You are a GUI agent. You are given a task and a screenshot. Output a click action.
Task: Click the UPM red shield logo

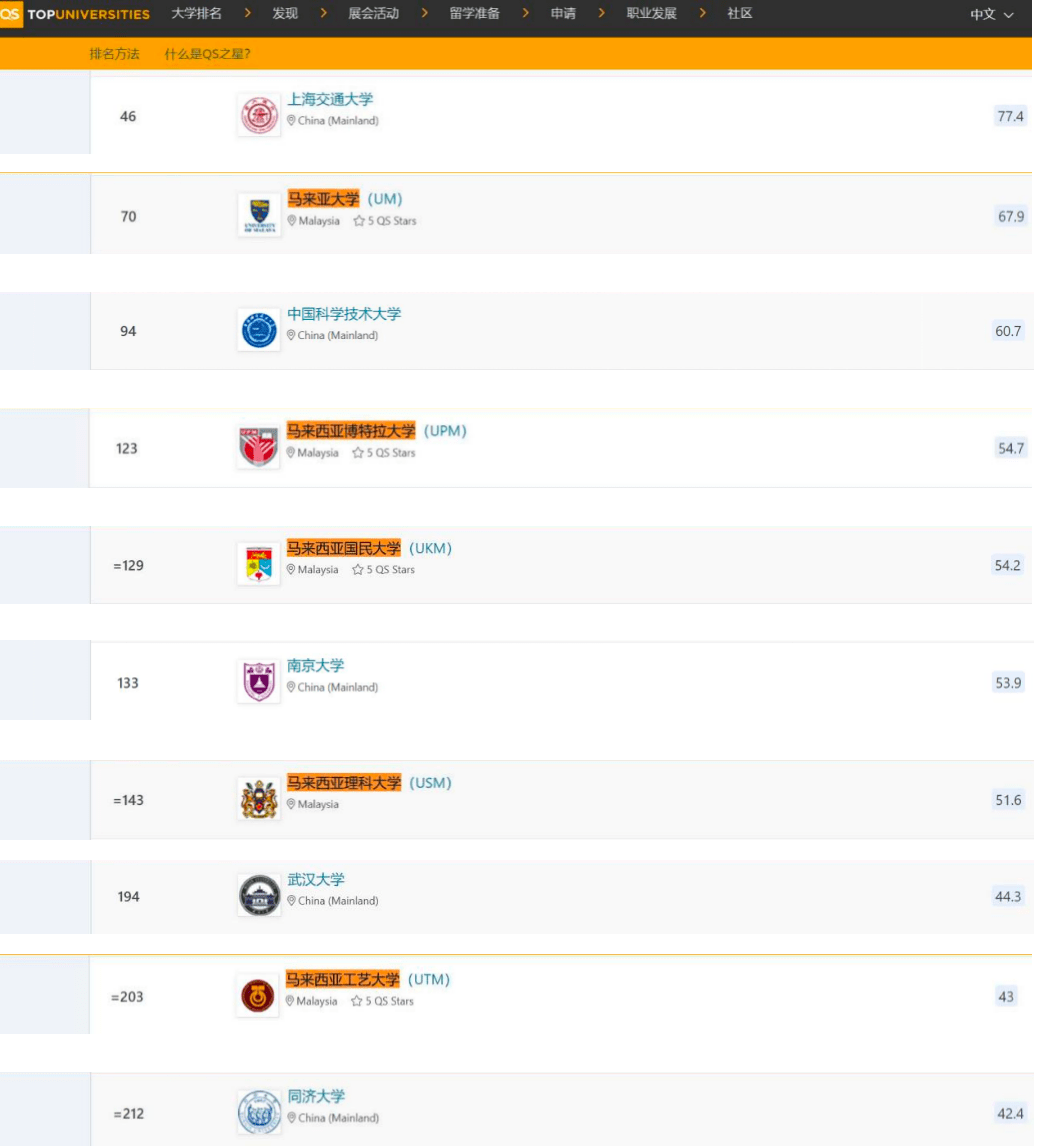pos(259,447)
